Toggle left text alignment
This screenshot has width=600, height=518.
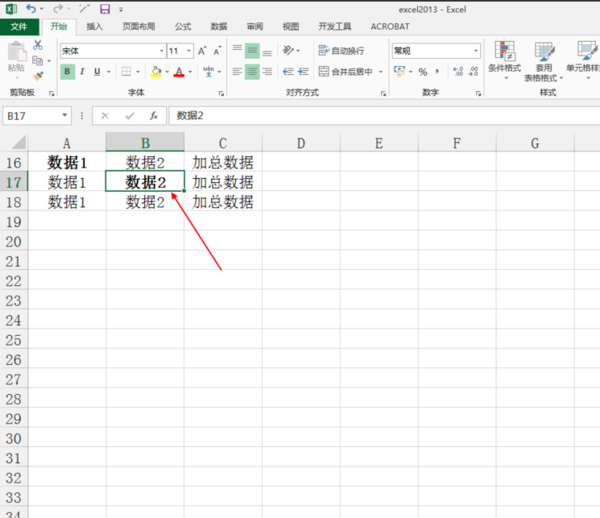(237, 72)
